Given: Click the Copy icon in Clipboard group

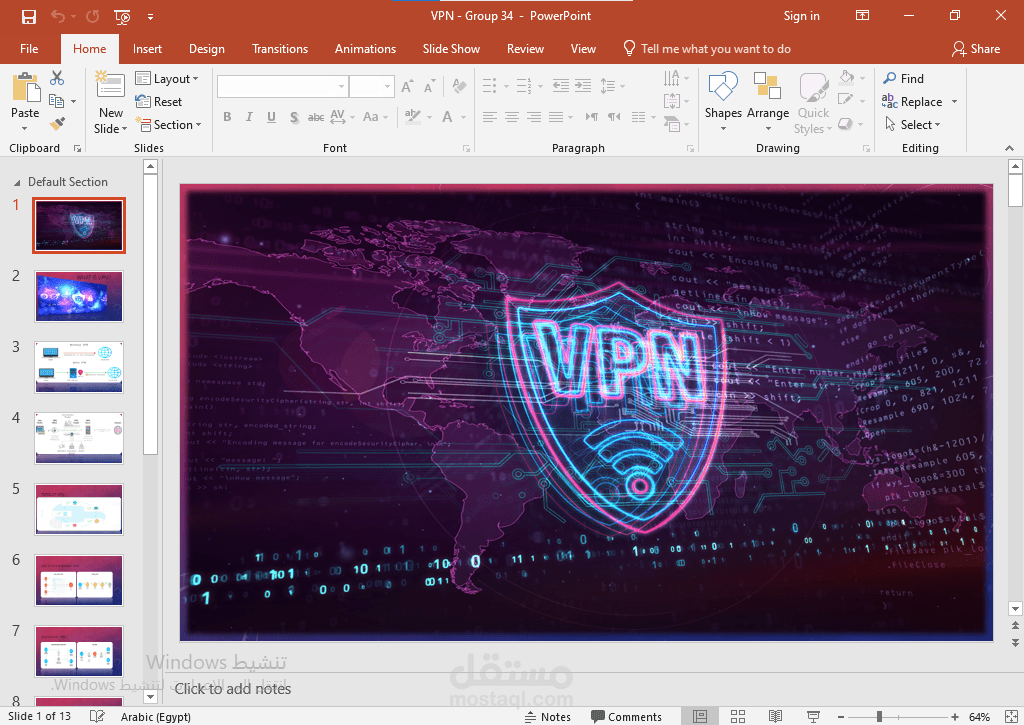Looking at the screenshot, I should tap(57, 101).
